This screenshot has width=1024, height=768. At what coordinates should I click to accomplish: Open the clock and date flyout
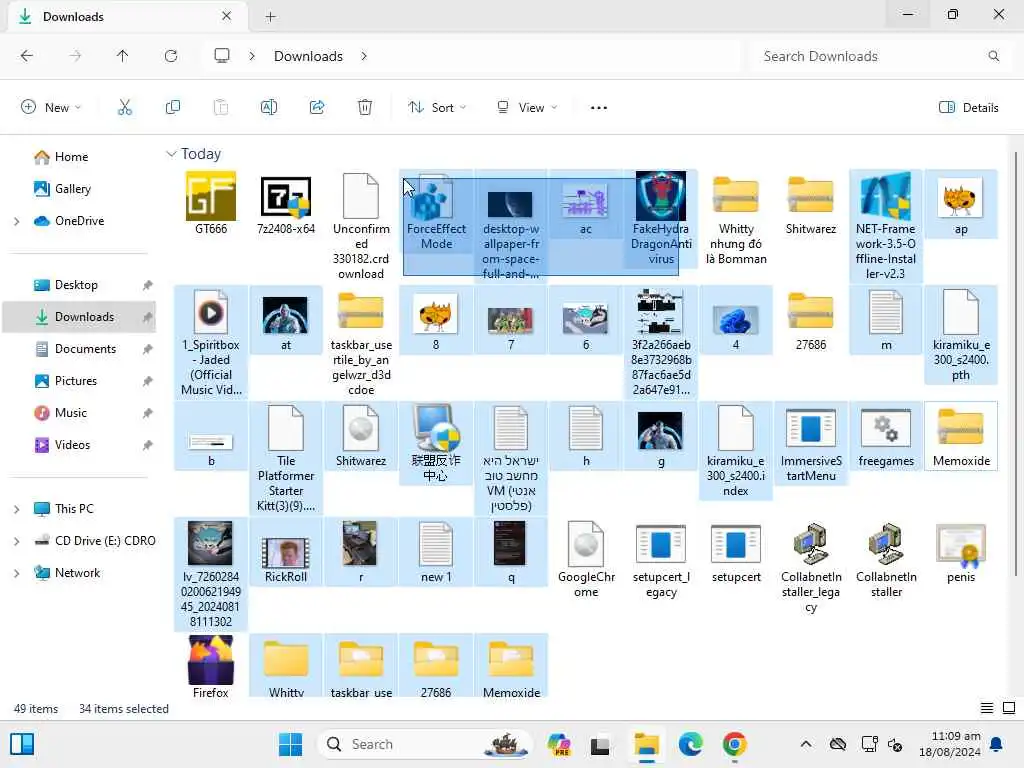click(950, 744)
